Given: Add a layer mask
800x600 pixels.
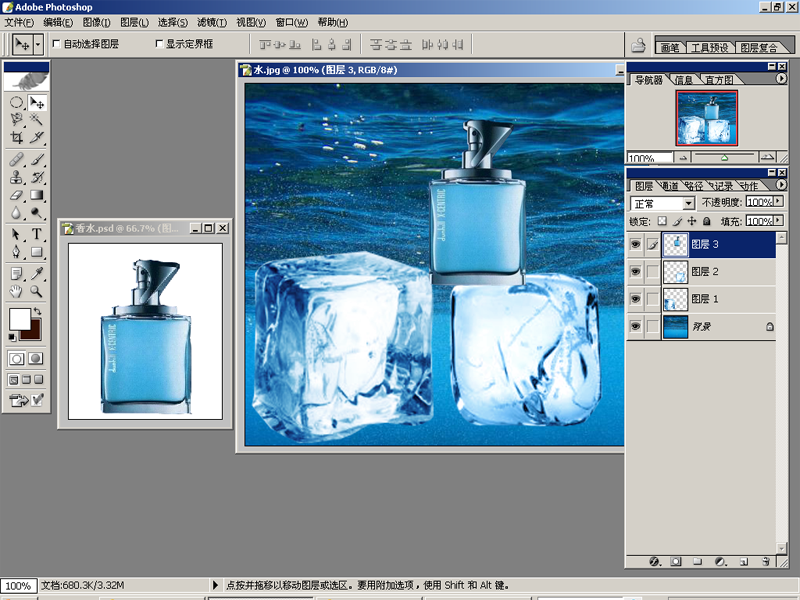Looking at the screenshot, I should coord(676,561).
